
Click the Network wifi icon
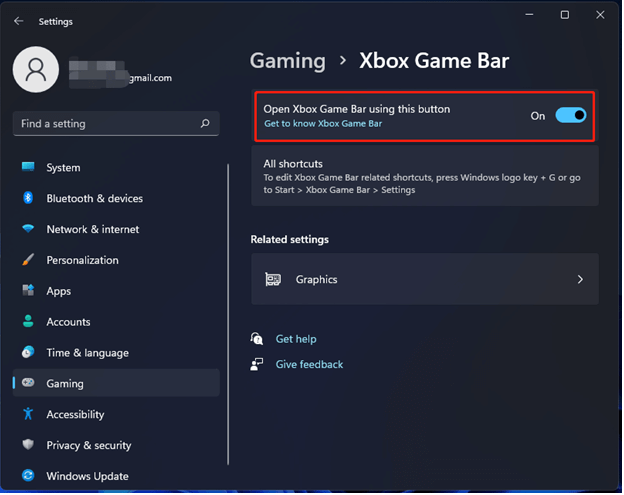coord(28,229)
